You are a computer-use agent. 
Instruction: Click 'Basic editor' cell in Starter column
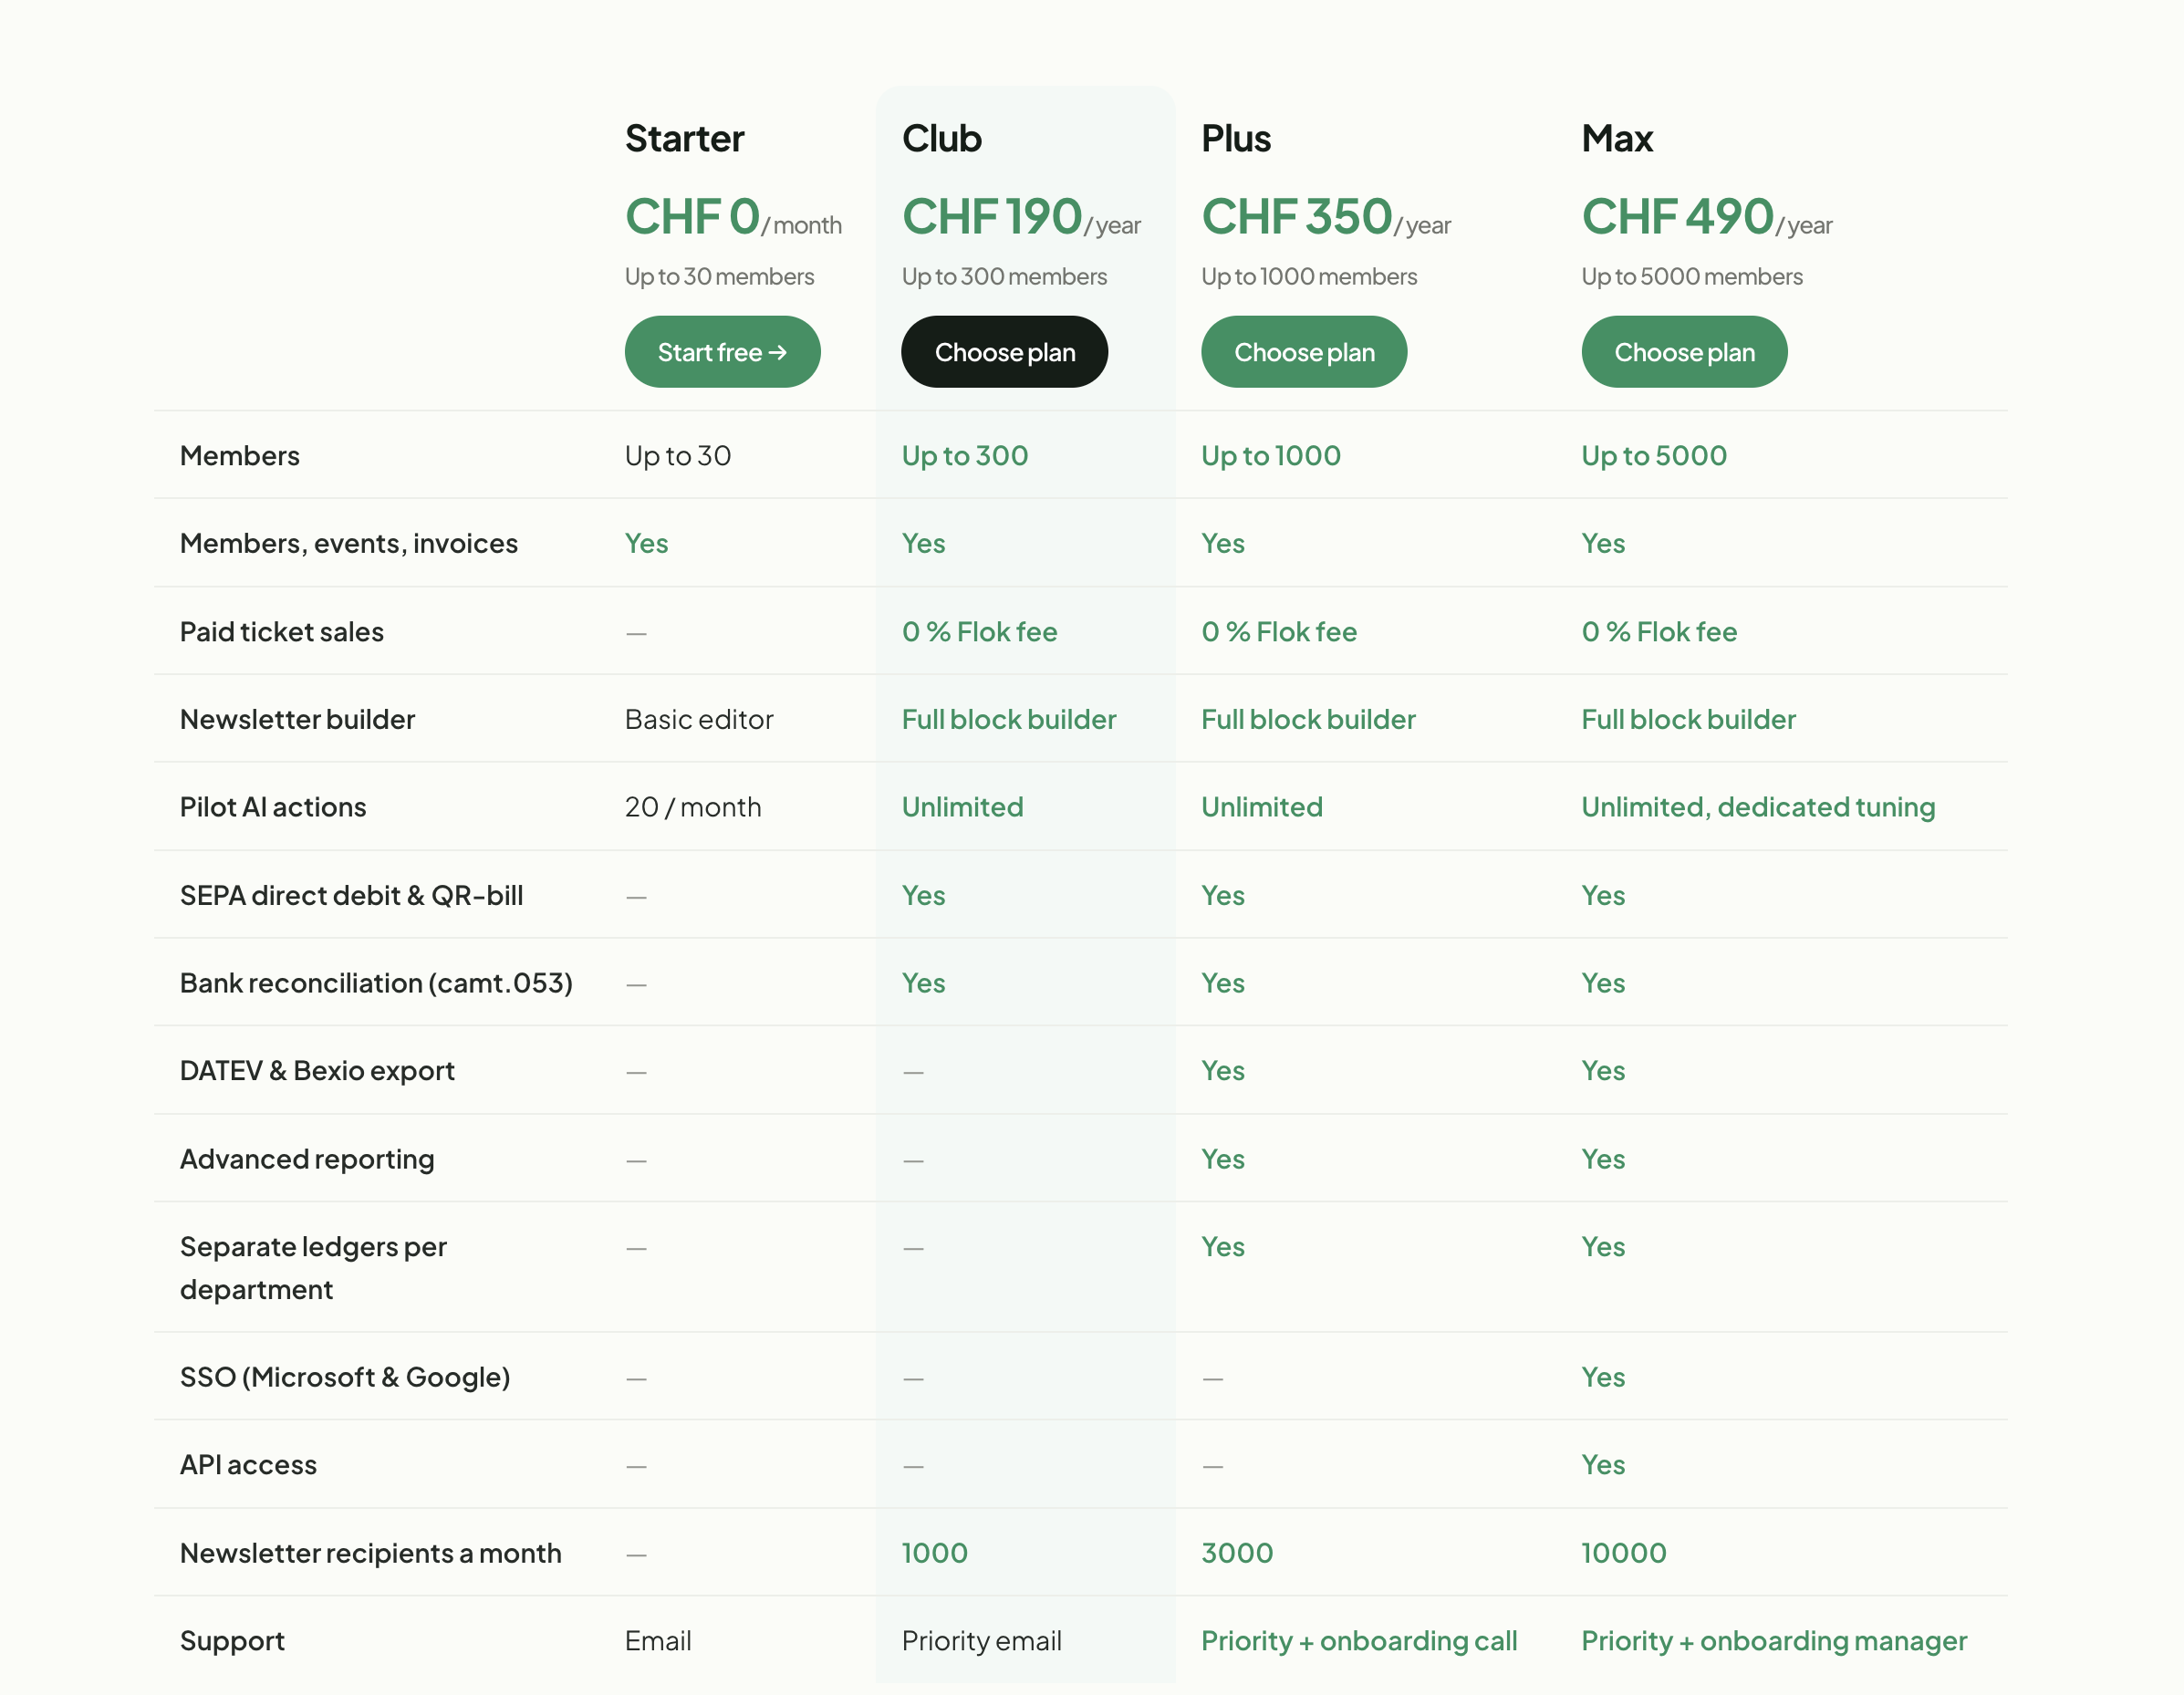click(x=699, y=720)
